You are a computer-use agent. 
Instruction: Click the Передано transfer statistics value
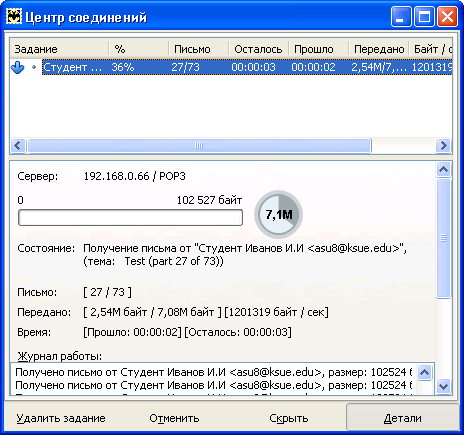[x=206, y=312]
